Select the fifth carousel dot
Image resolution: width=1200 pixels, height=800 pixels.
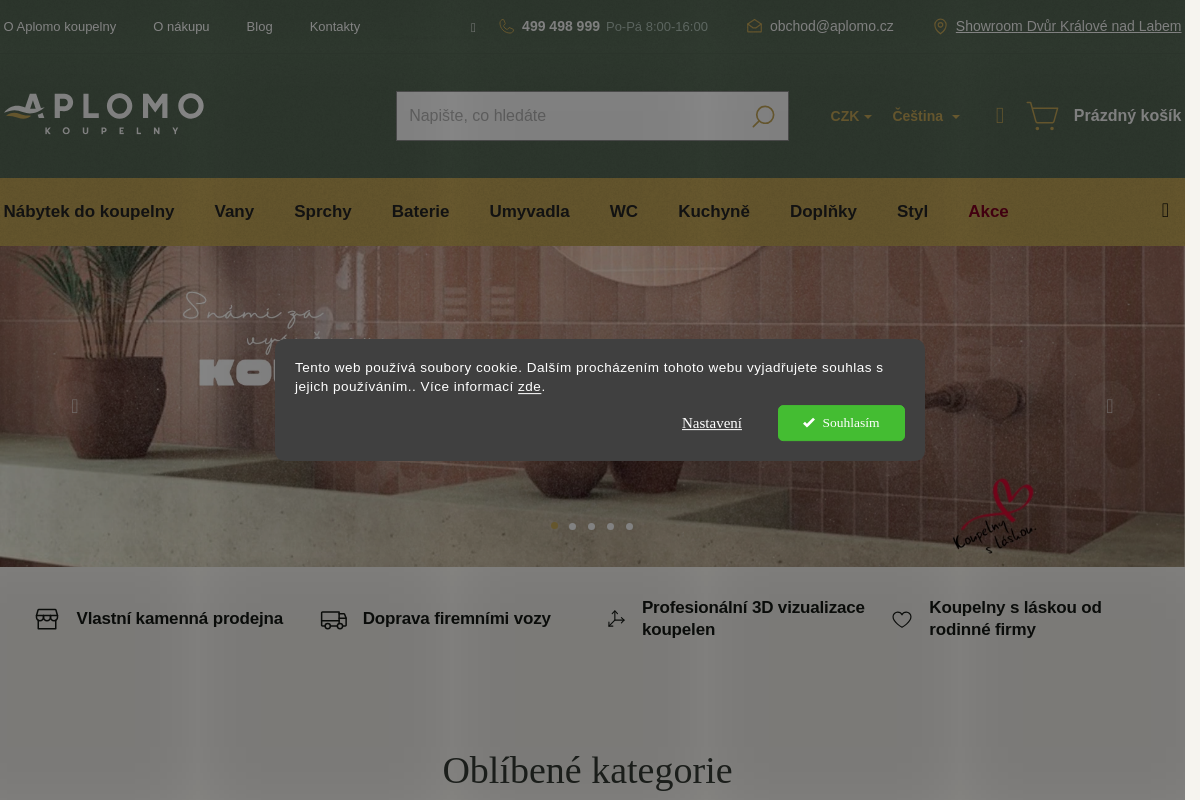(x=630, y=526)
